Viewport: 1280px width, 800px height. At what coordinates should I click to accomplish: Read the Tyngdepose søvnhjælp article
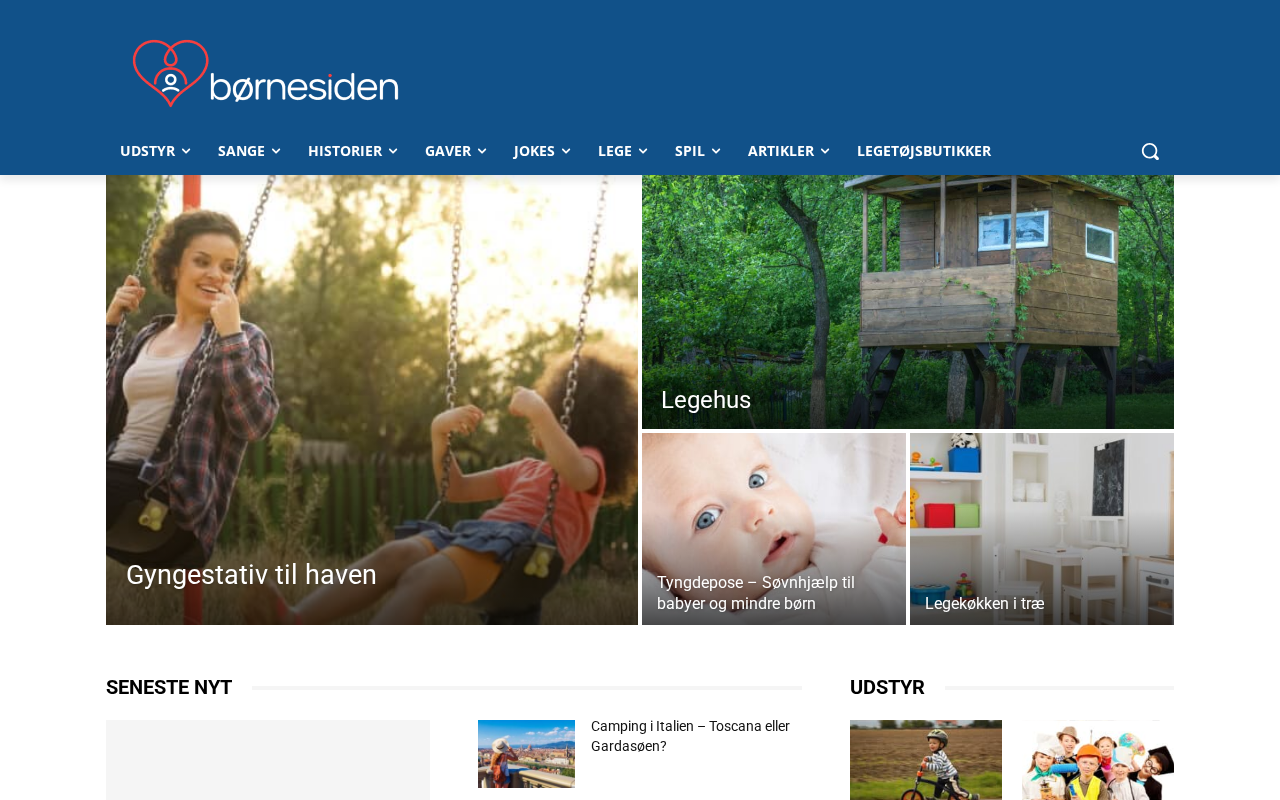click(x=756, y=593)
